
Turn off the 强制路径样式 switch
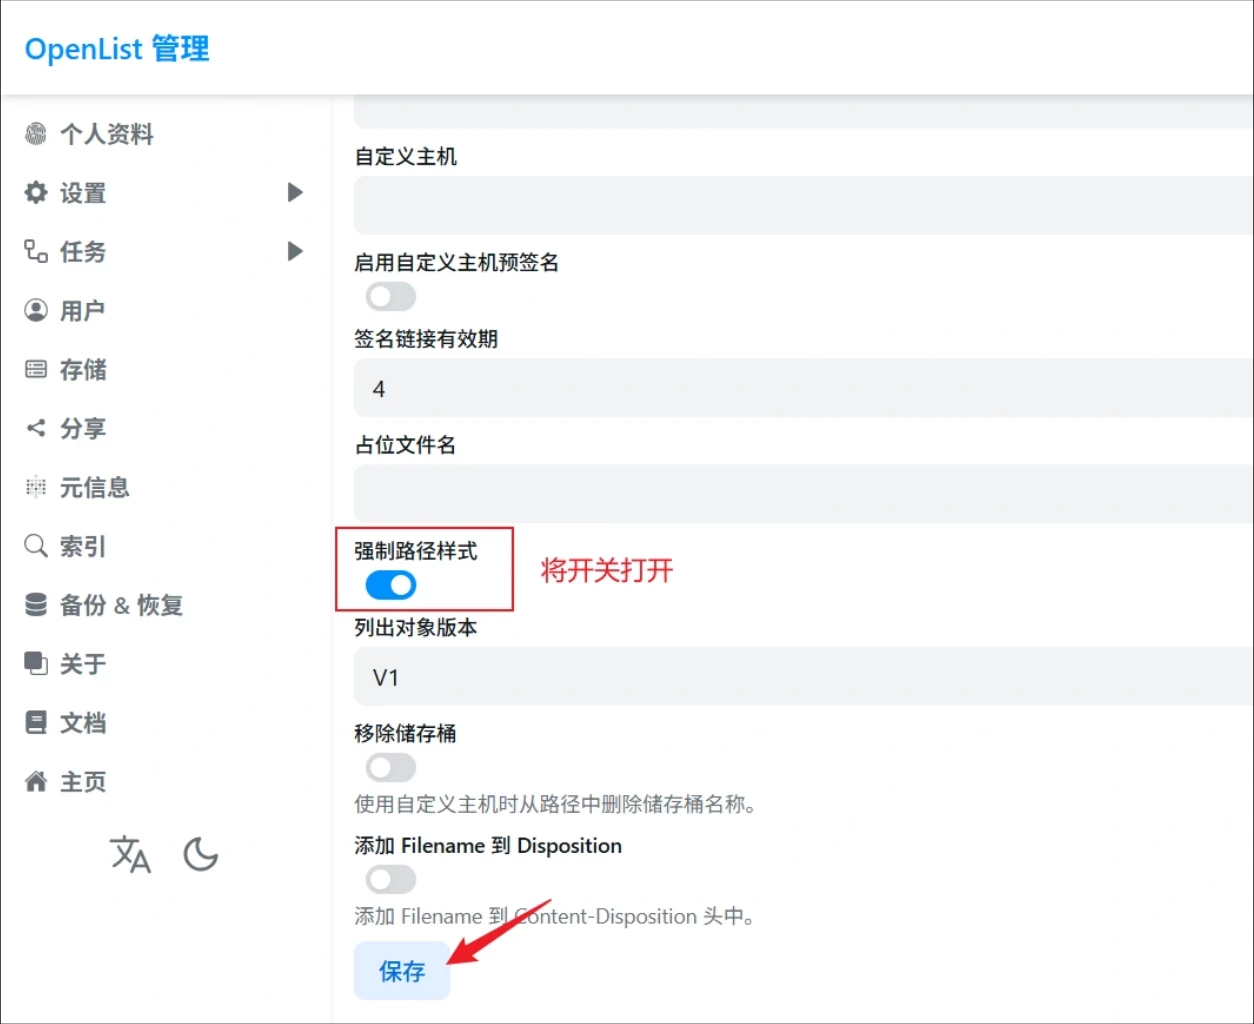(390, 585)
